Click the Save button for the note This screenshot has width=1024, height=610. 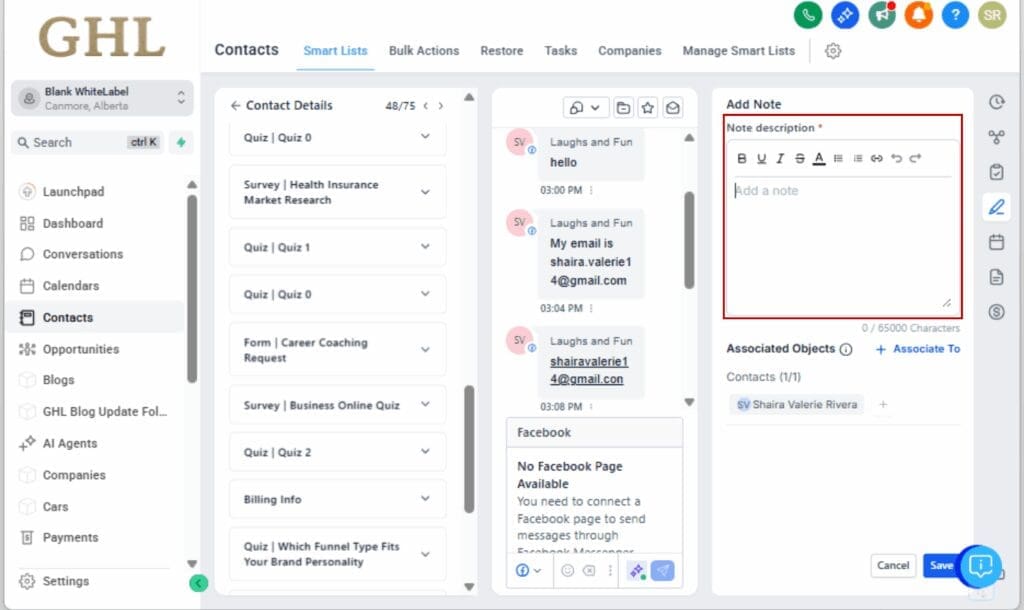940,565
